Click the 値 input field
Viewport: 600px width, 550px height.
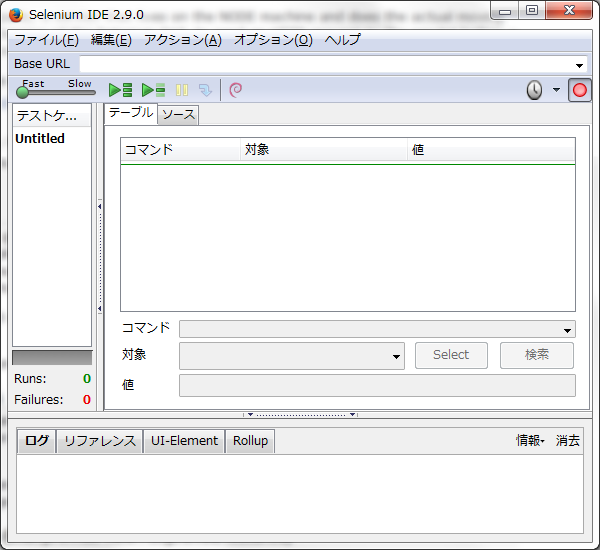tap(377, 385)
